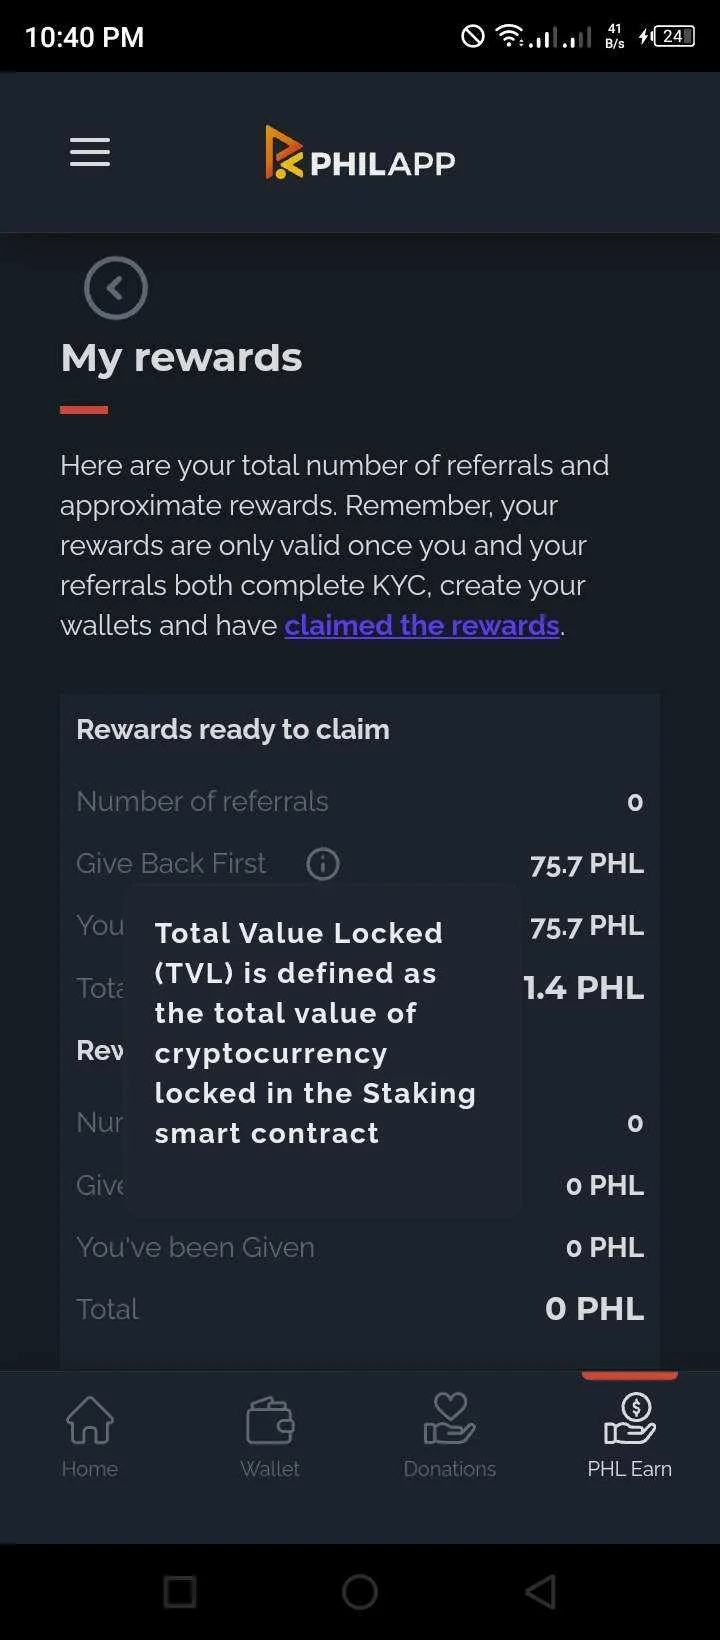The height and width of the screenshot is (1640, 720).
Task: Open the hamburger menu
Action: 90,153
